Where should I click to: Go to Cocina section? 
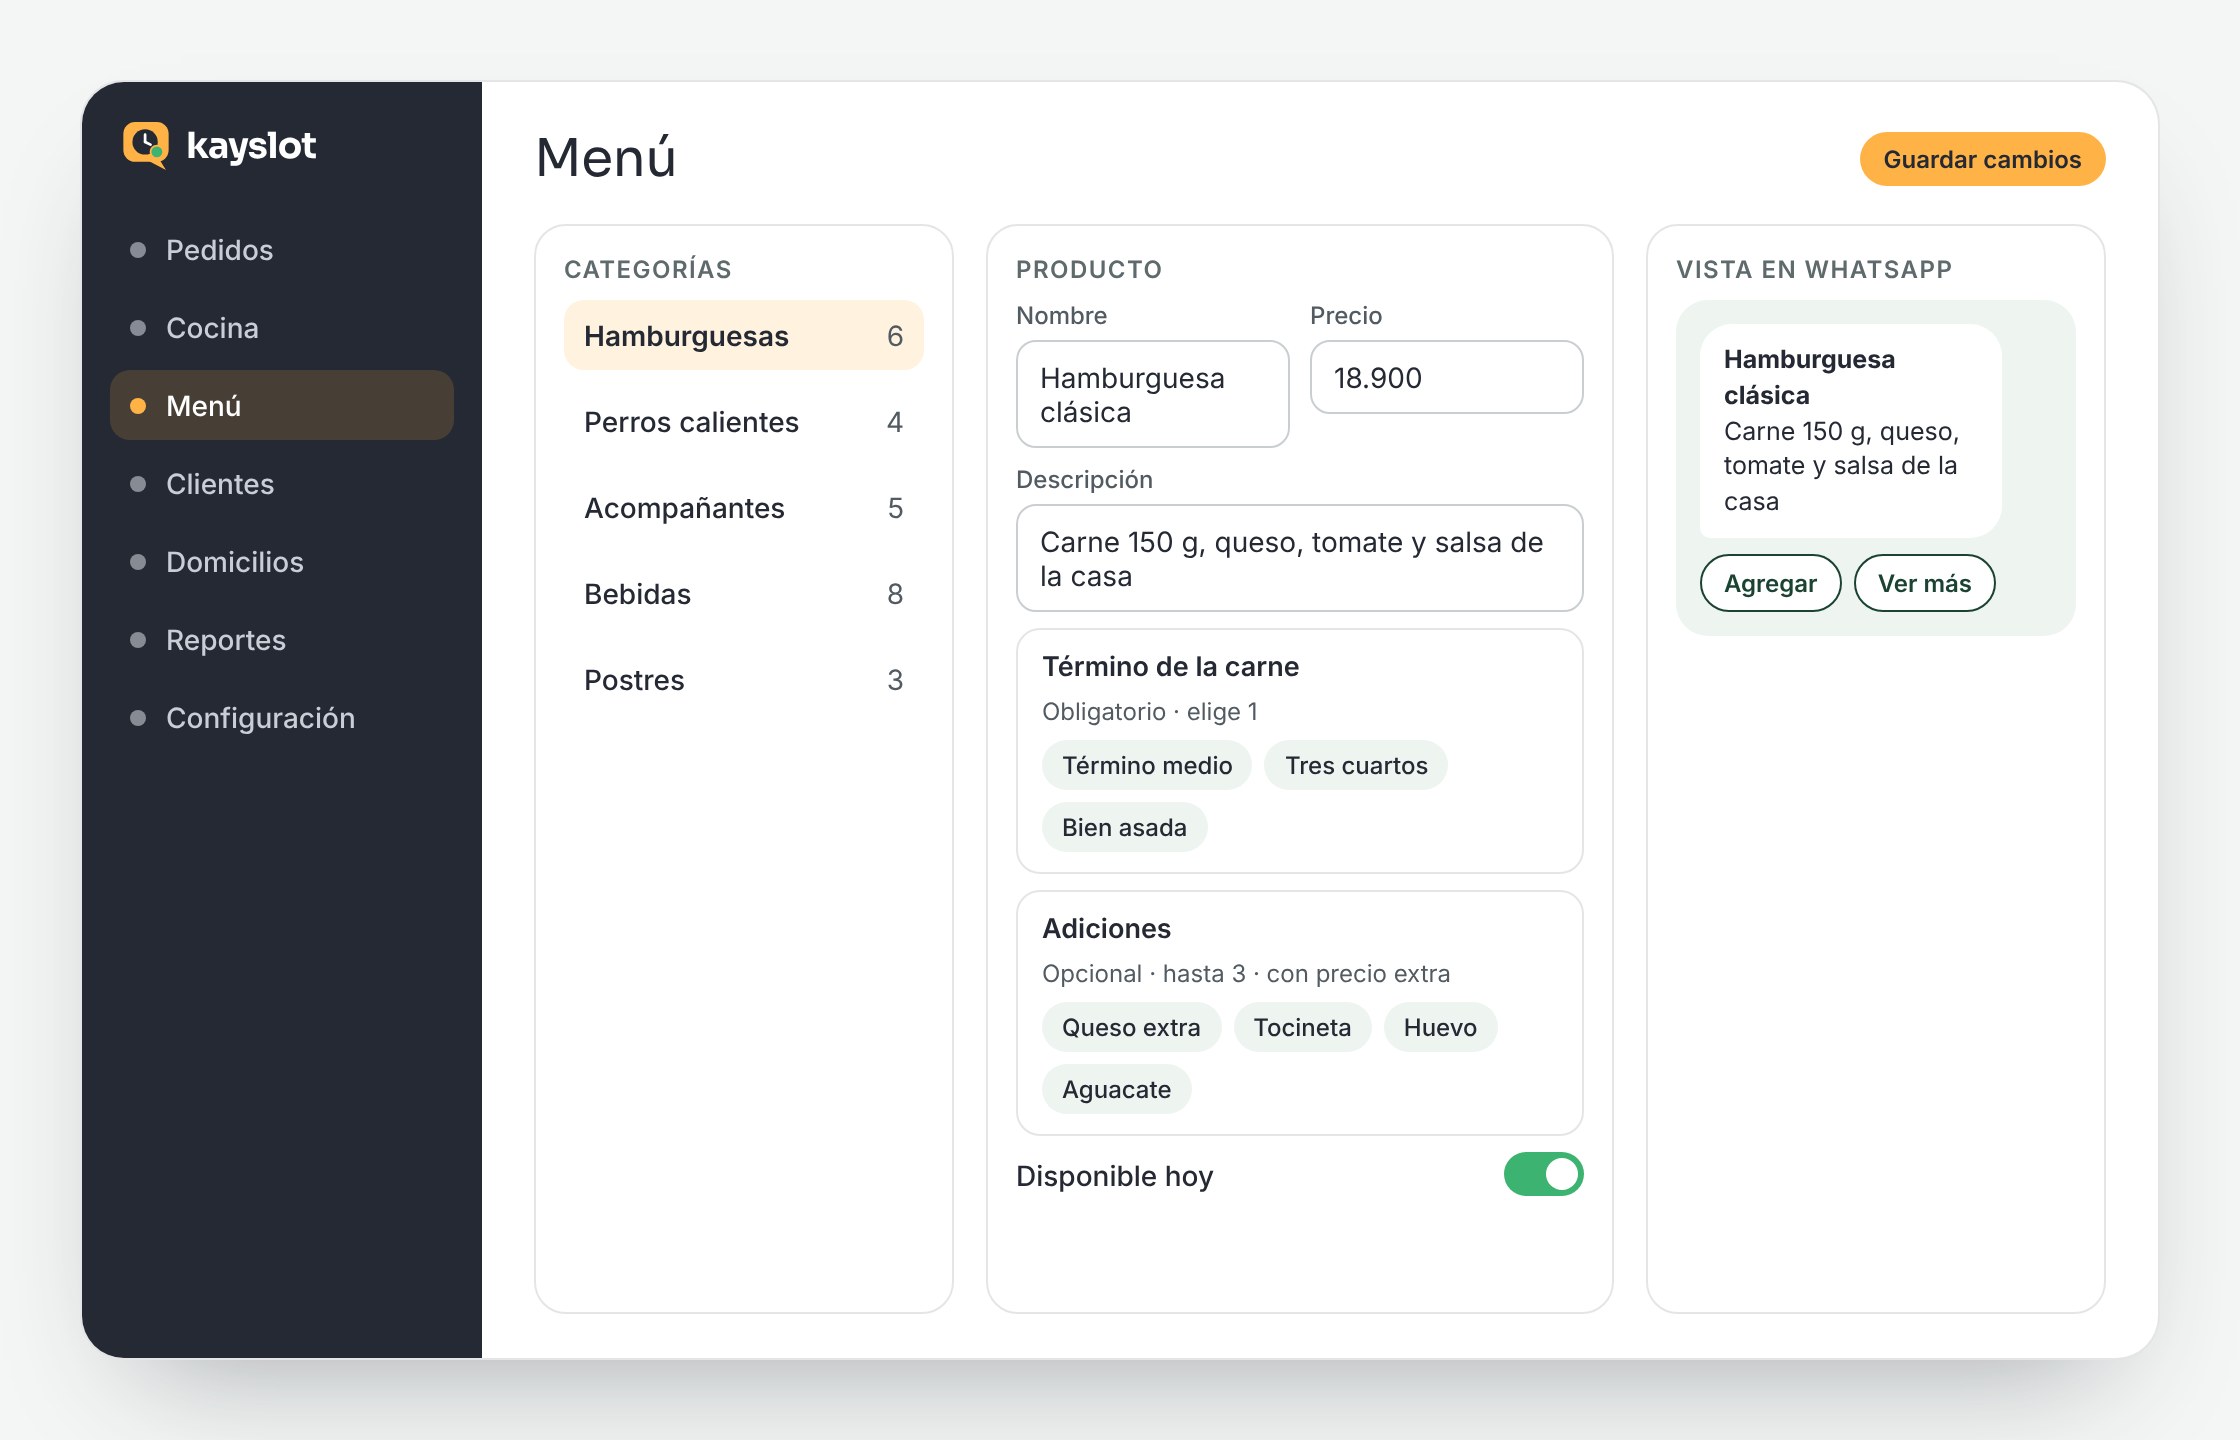click(282, 328)
